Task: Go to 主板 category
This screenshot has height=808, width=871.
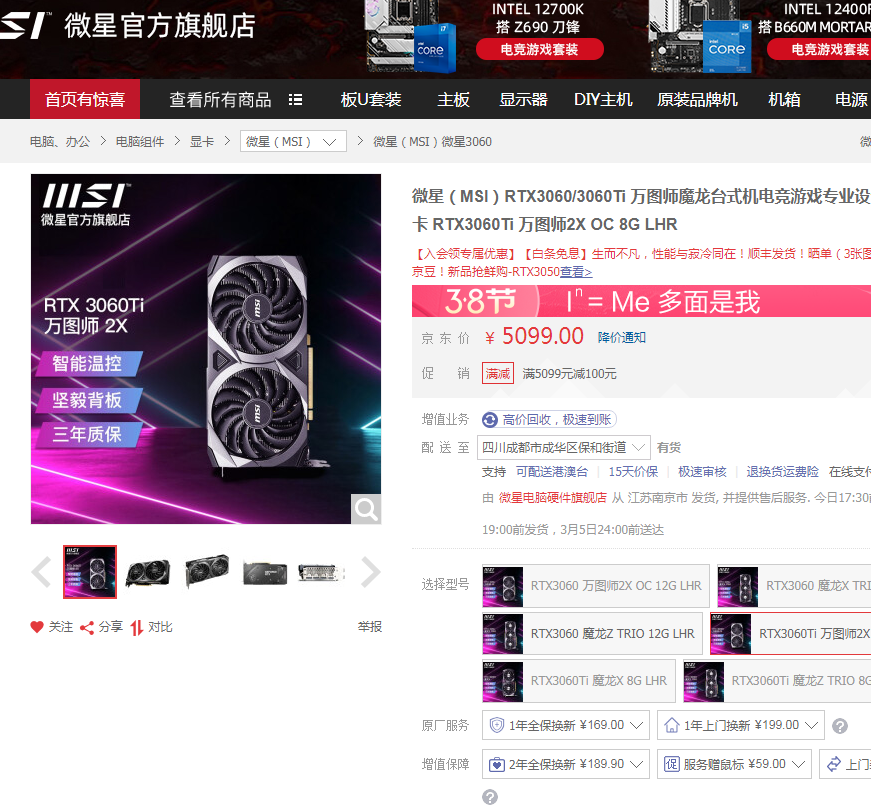Action: 453,99
